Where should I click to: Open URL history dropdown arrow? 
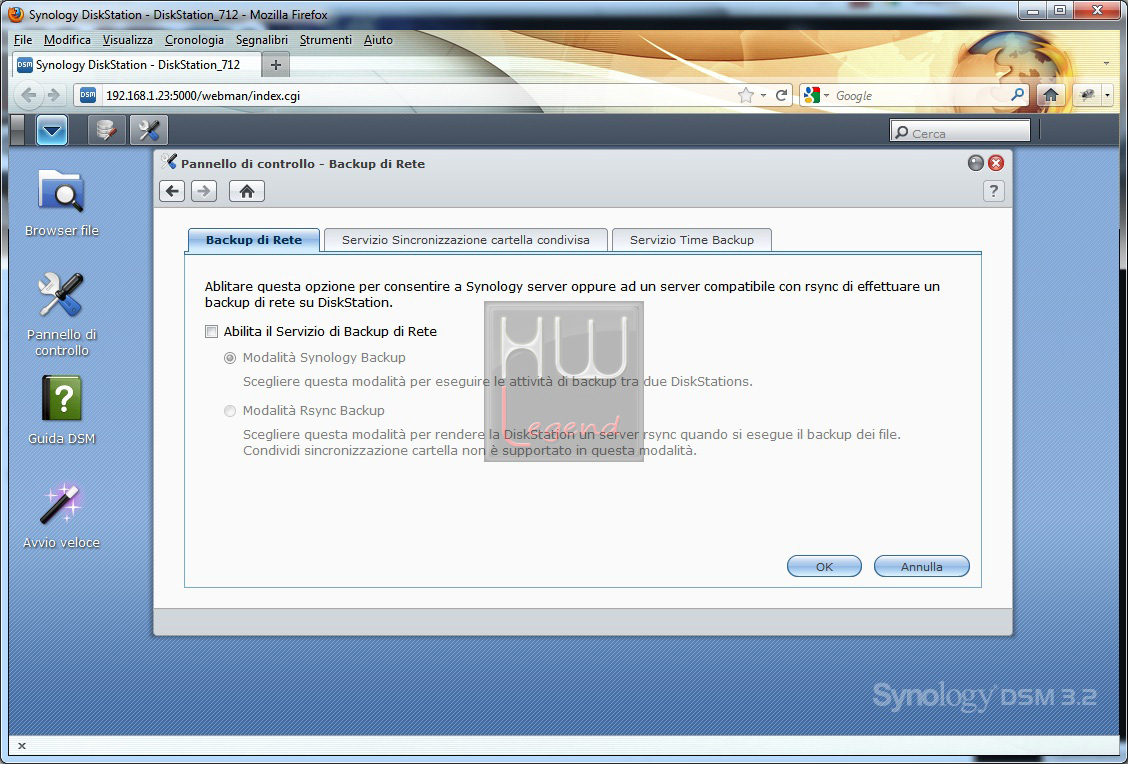pos(763,96)
